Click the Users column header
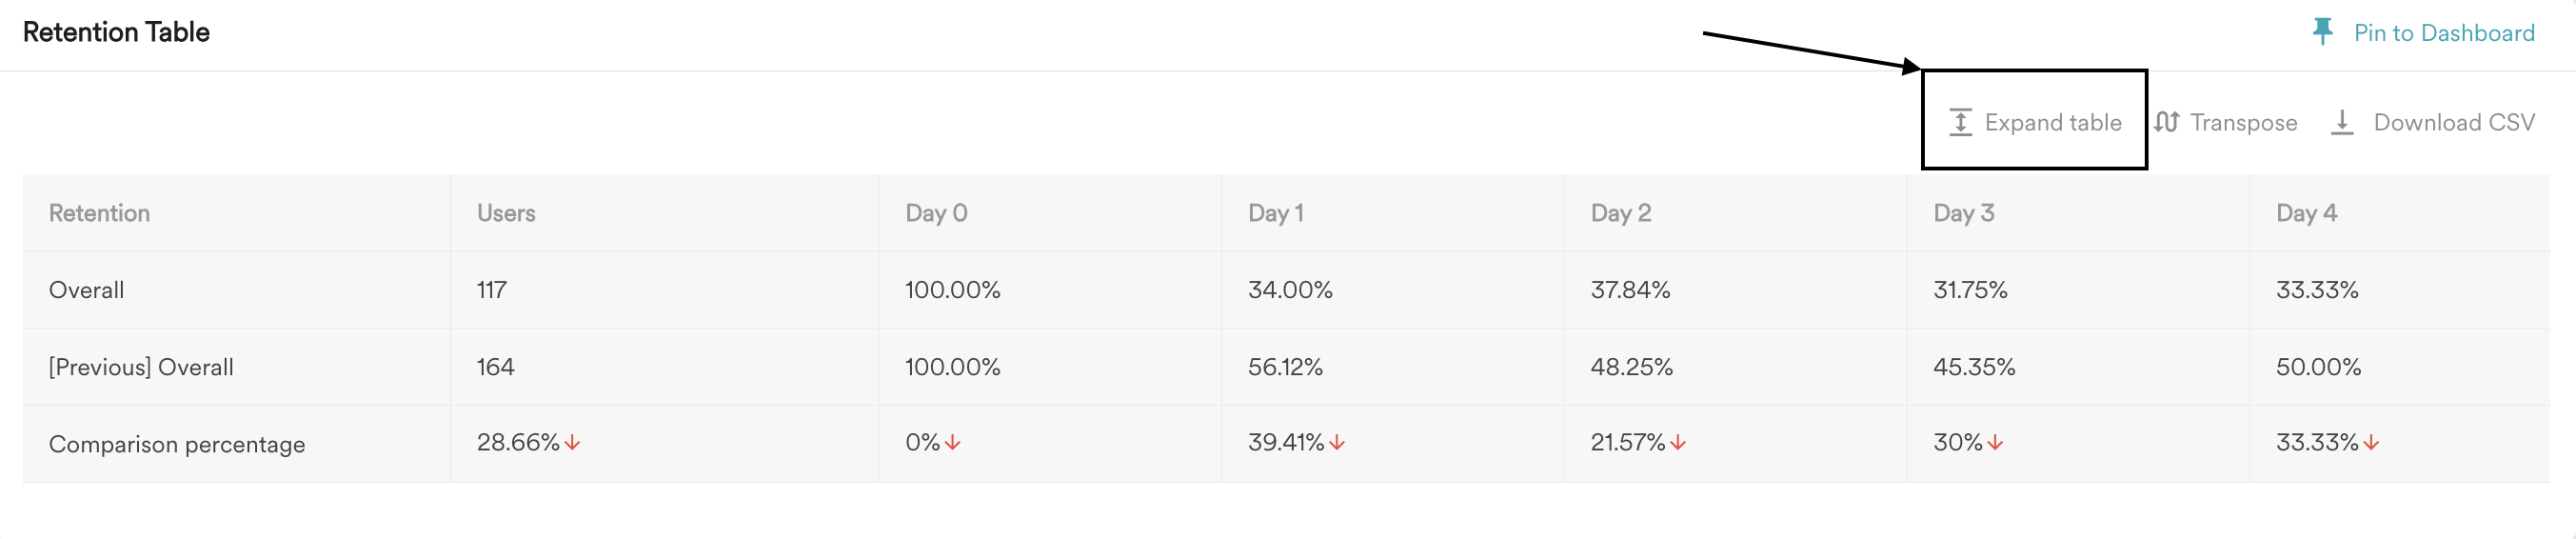 pos(506,213)
